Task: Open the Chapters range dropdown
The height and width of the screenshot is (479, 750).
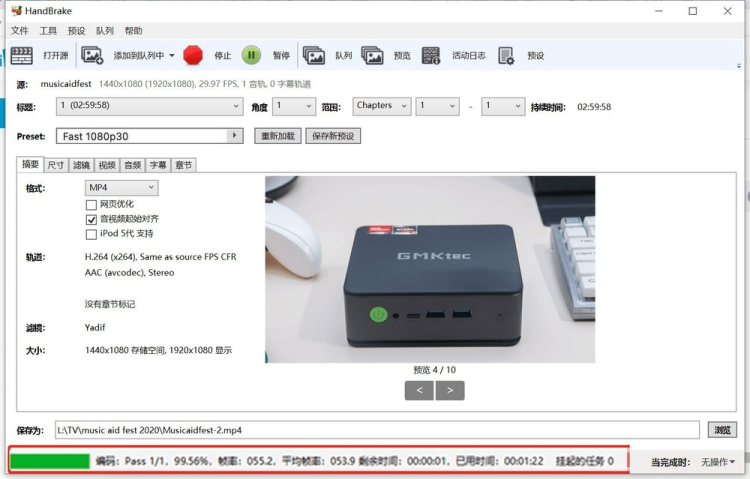Action: (x=382, y=106)
